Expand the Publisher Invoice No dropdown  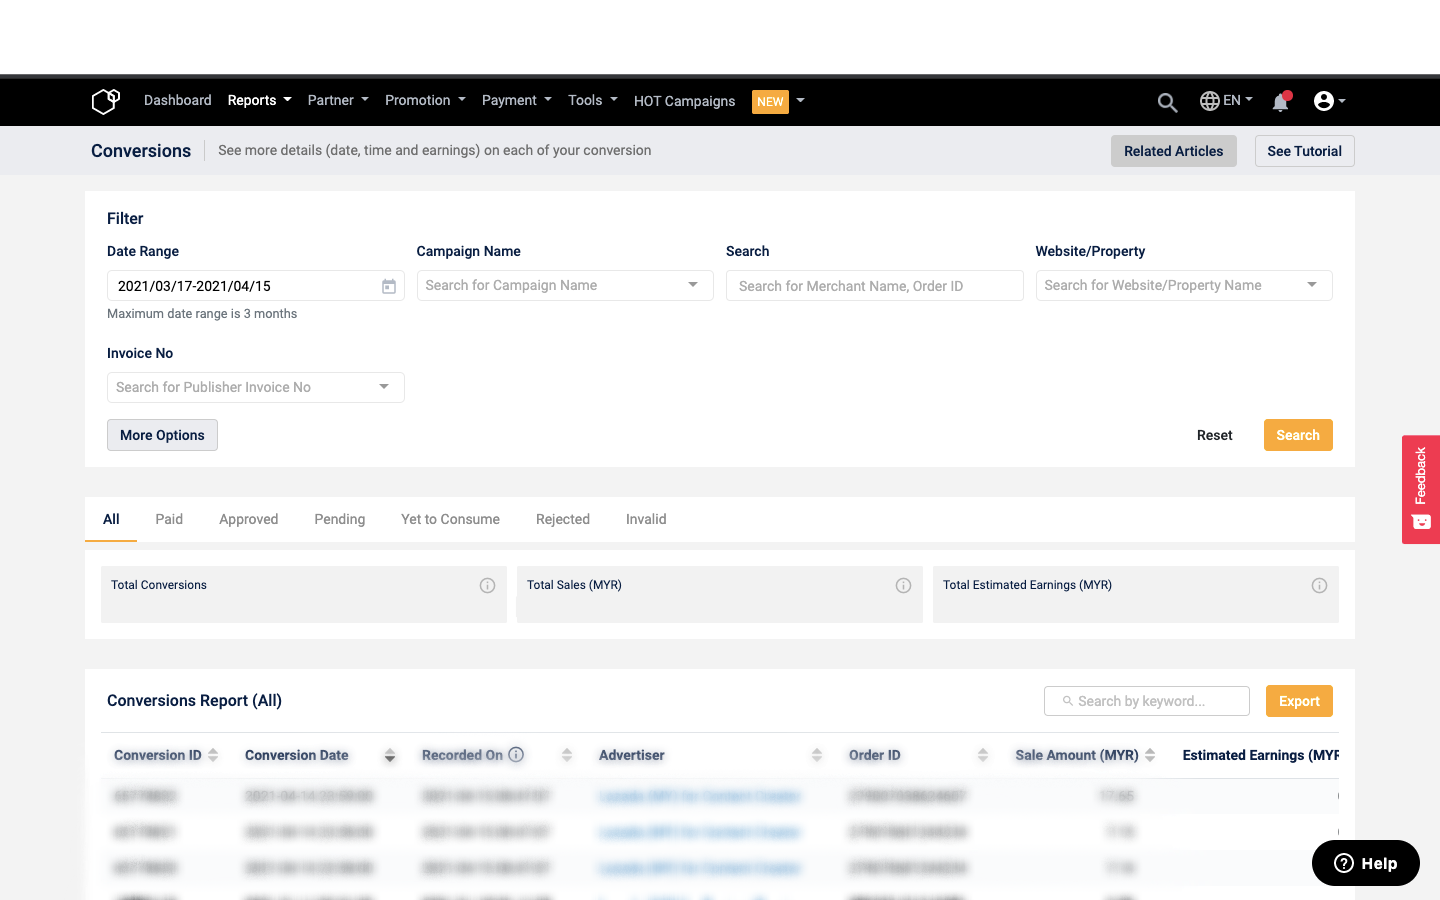383,387
